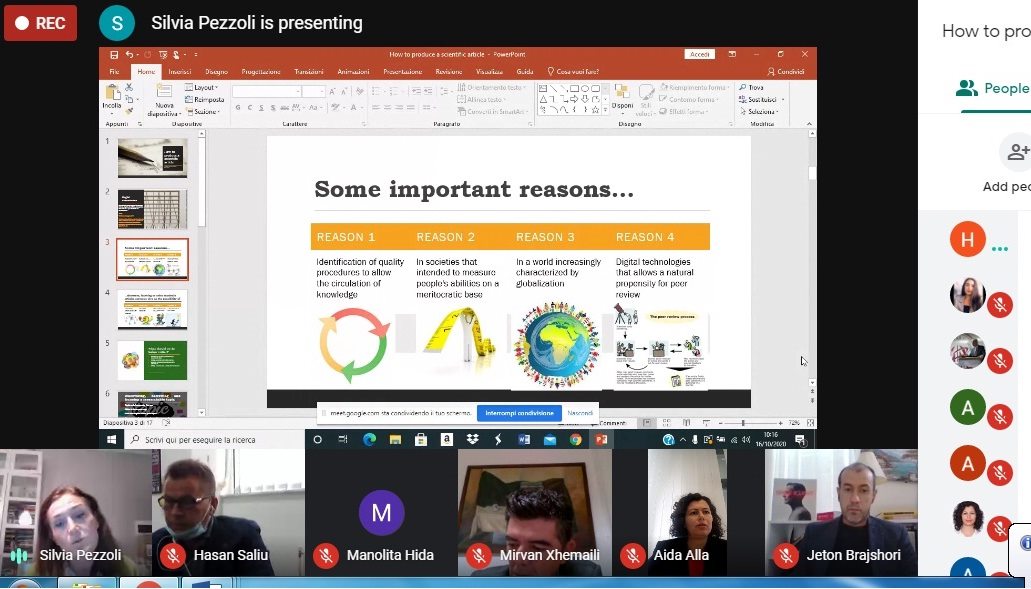
Task: Click the Windows Start button in taskbar
Action: 110,439
